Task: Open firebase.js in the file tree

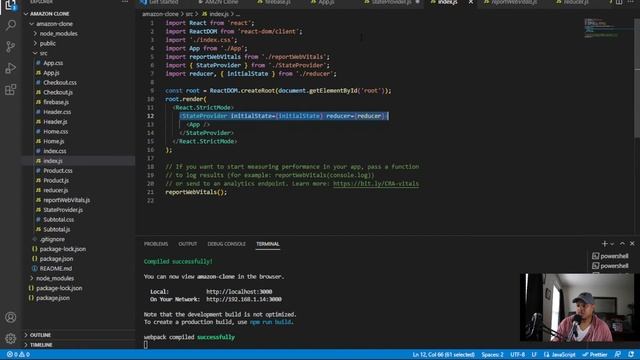Action: coord(56,102)
